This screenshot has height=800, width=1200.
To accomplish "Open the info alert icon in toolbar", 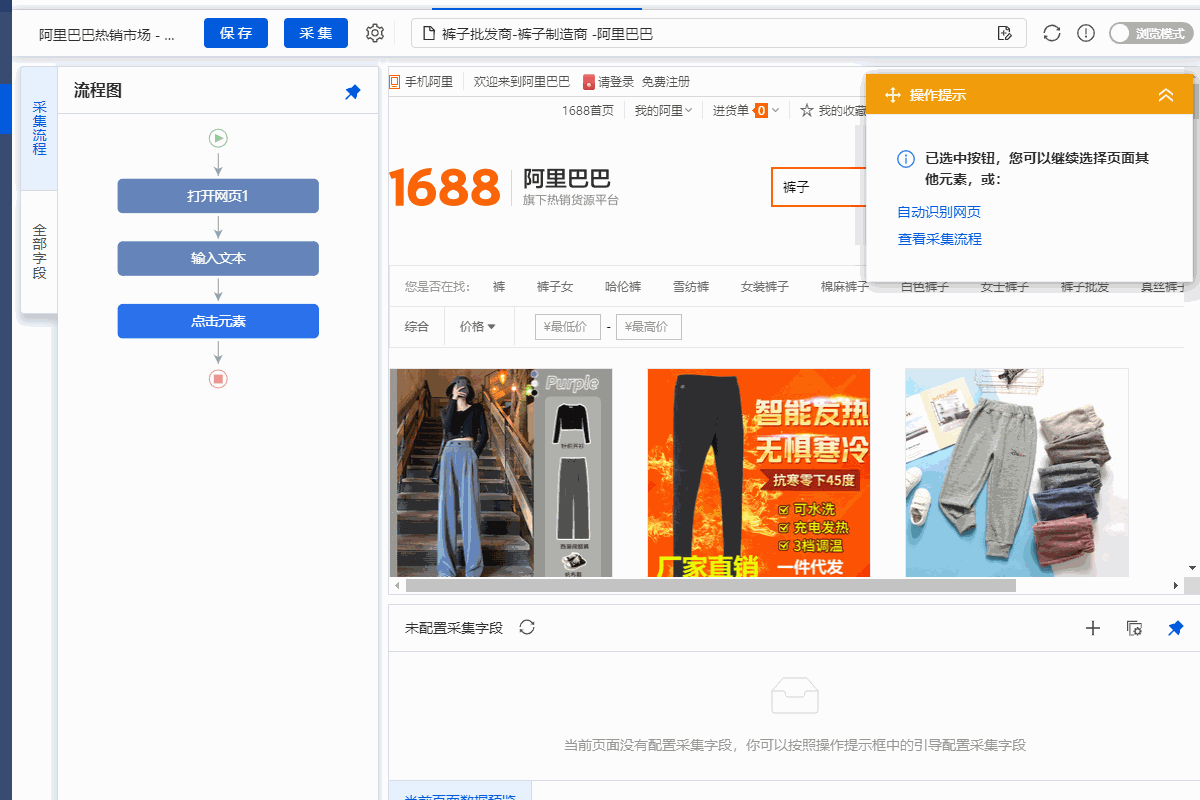I will tap(1086, 33).
